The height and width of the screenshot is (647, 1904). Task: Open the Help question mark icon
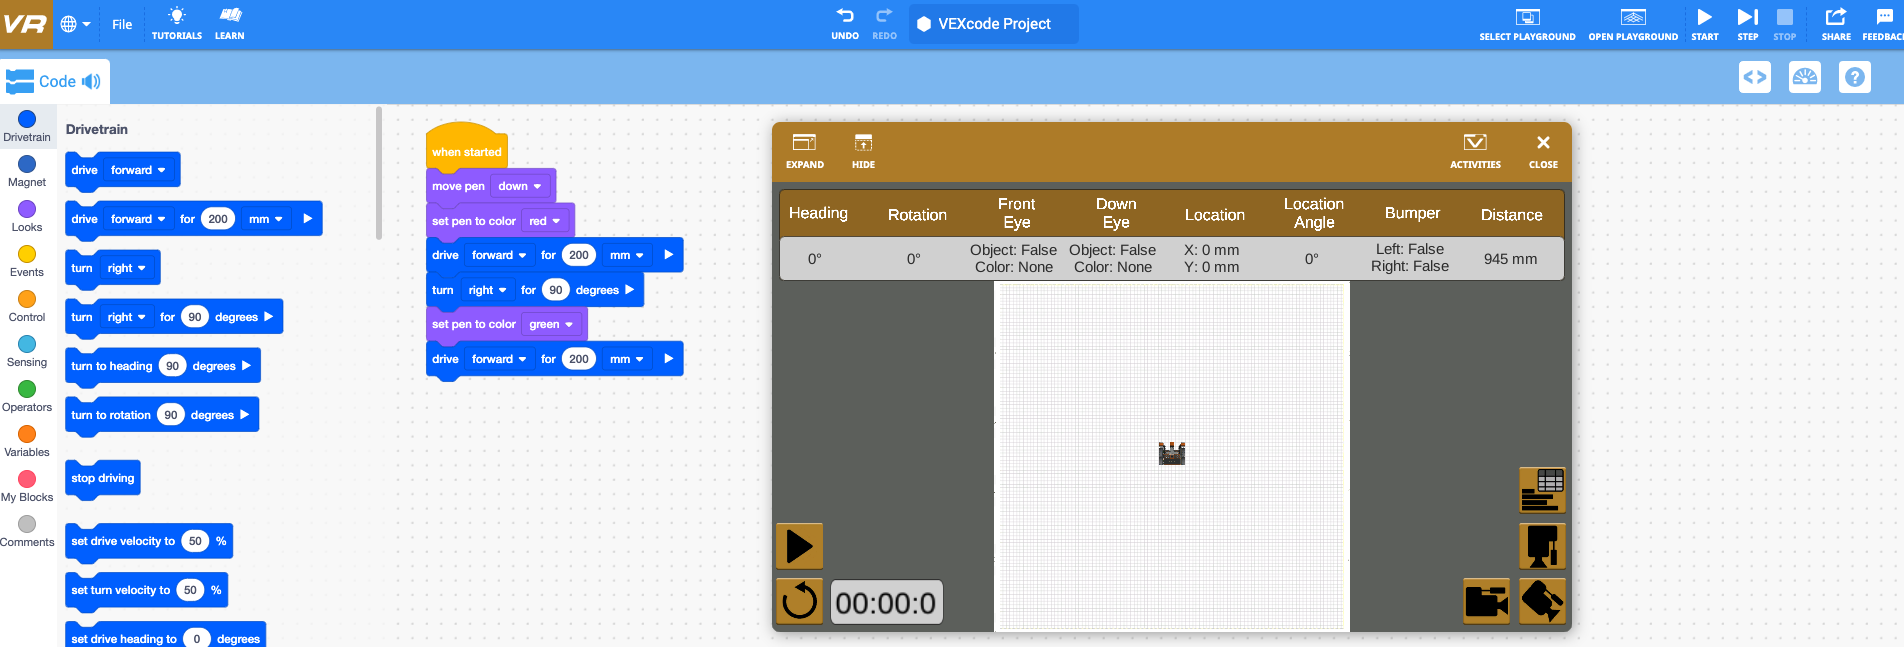click(x=1855, y=77)
